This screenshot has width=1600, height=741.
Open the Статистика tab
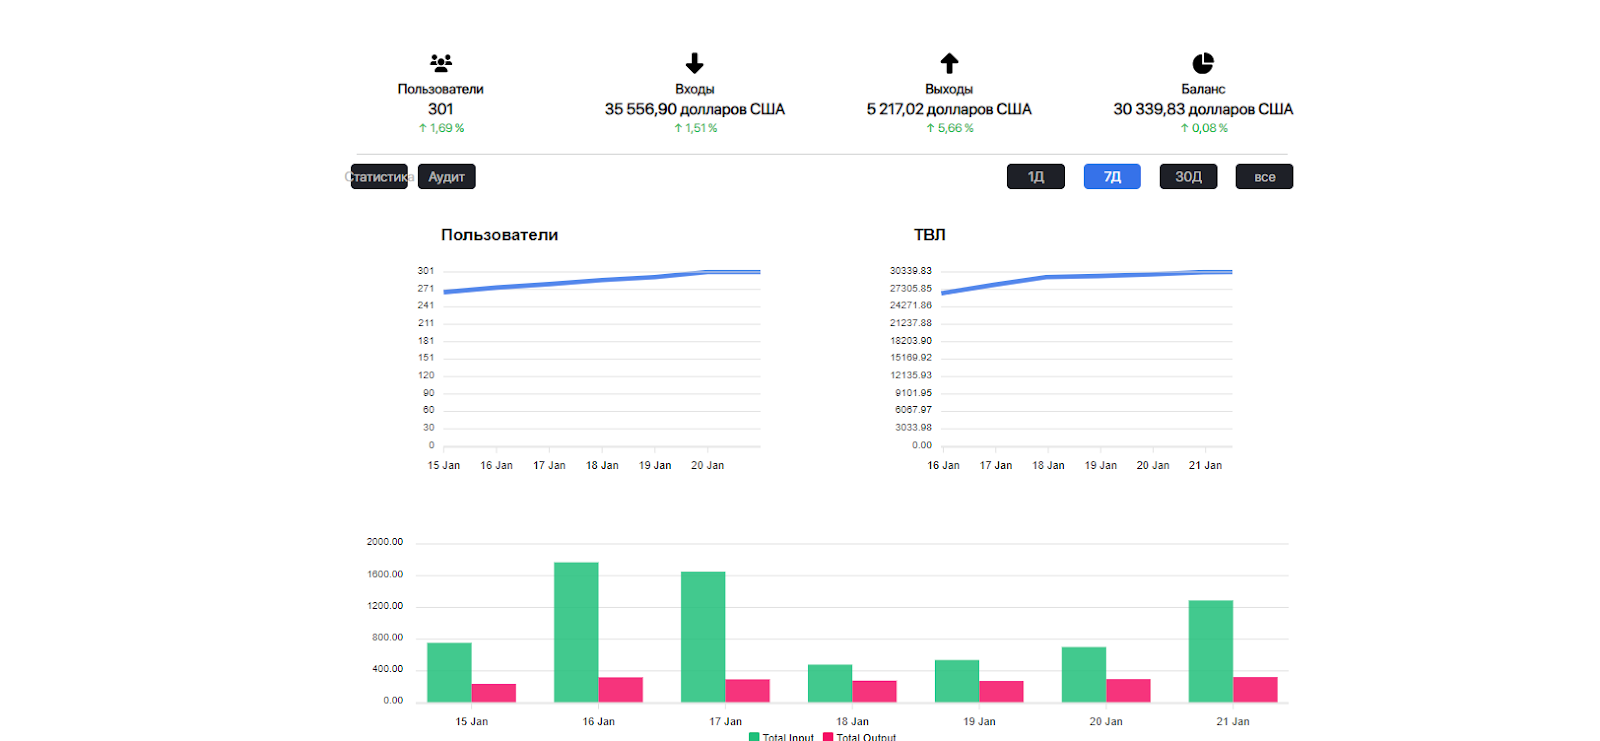pos(379,177)
